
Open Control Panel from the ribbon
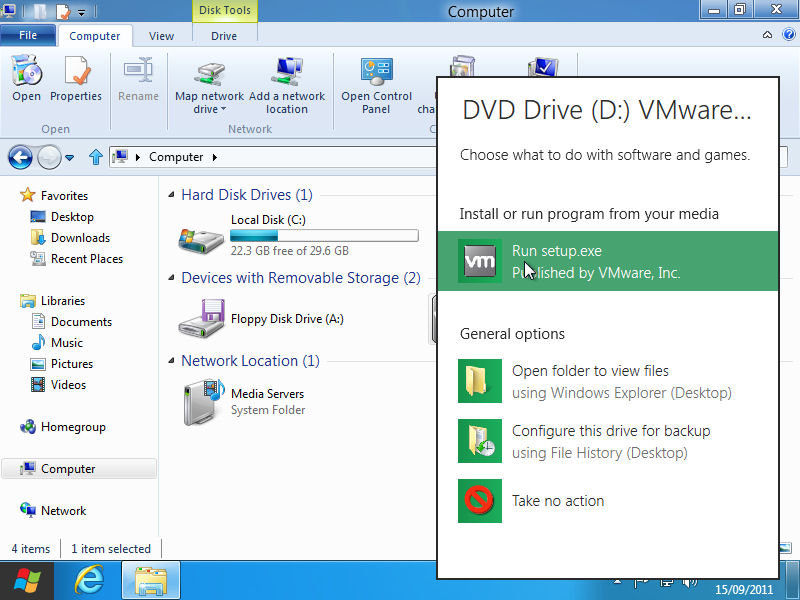(376, 75)
